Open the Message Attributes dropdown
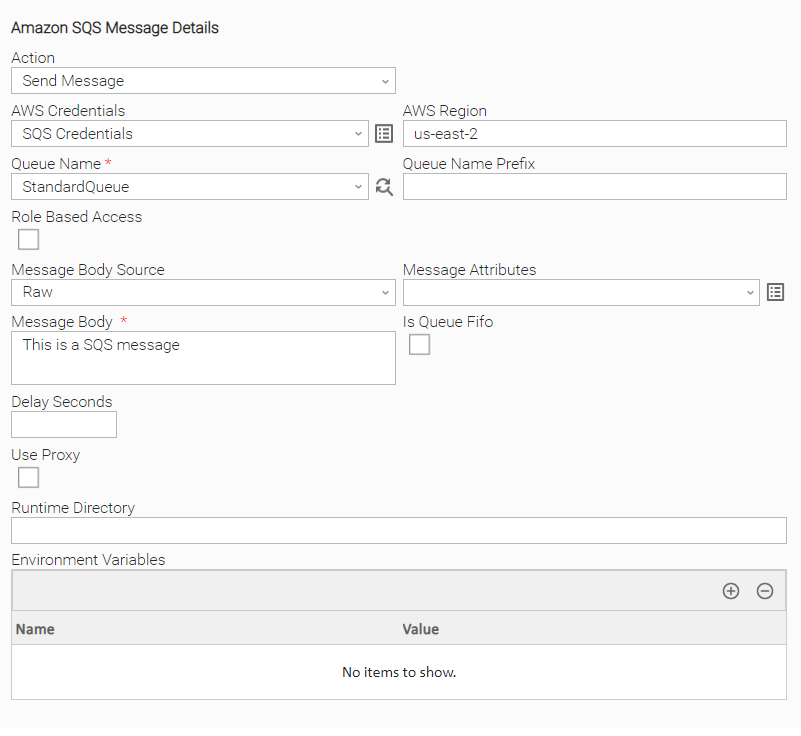This screenshot has height=736, width=801. click(581, 293)
